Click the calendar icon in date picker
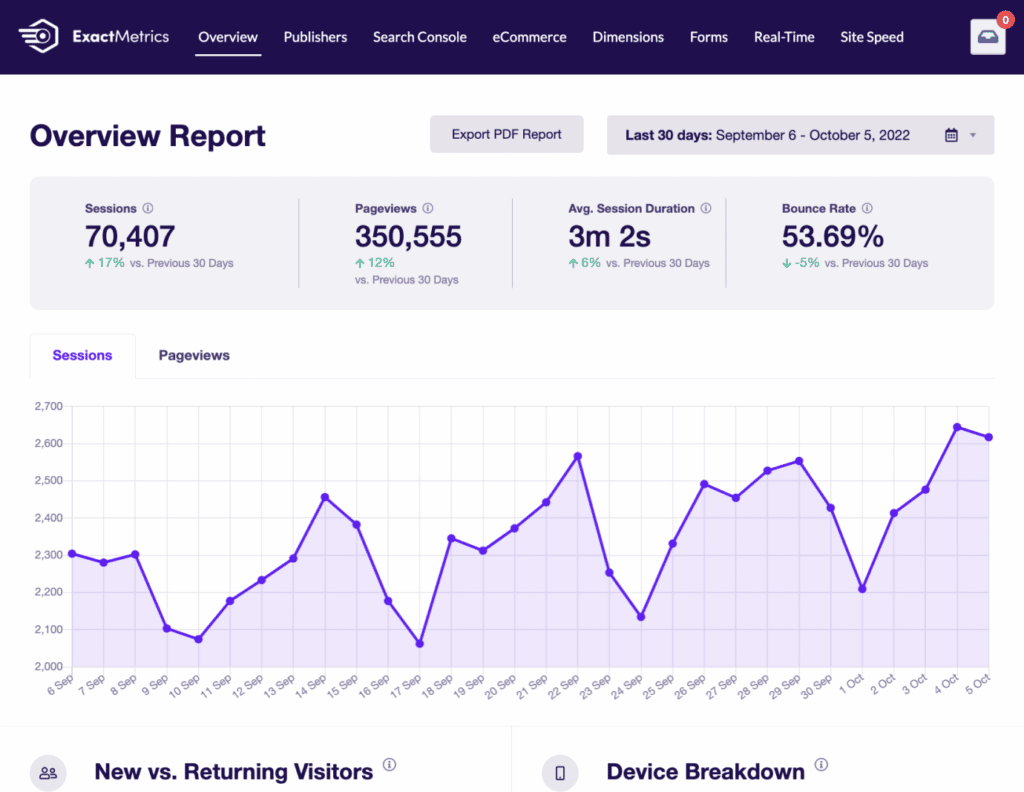This screenshot has height=792, width=1024. (x=951, y=135)
